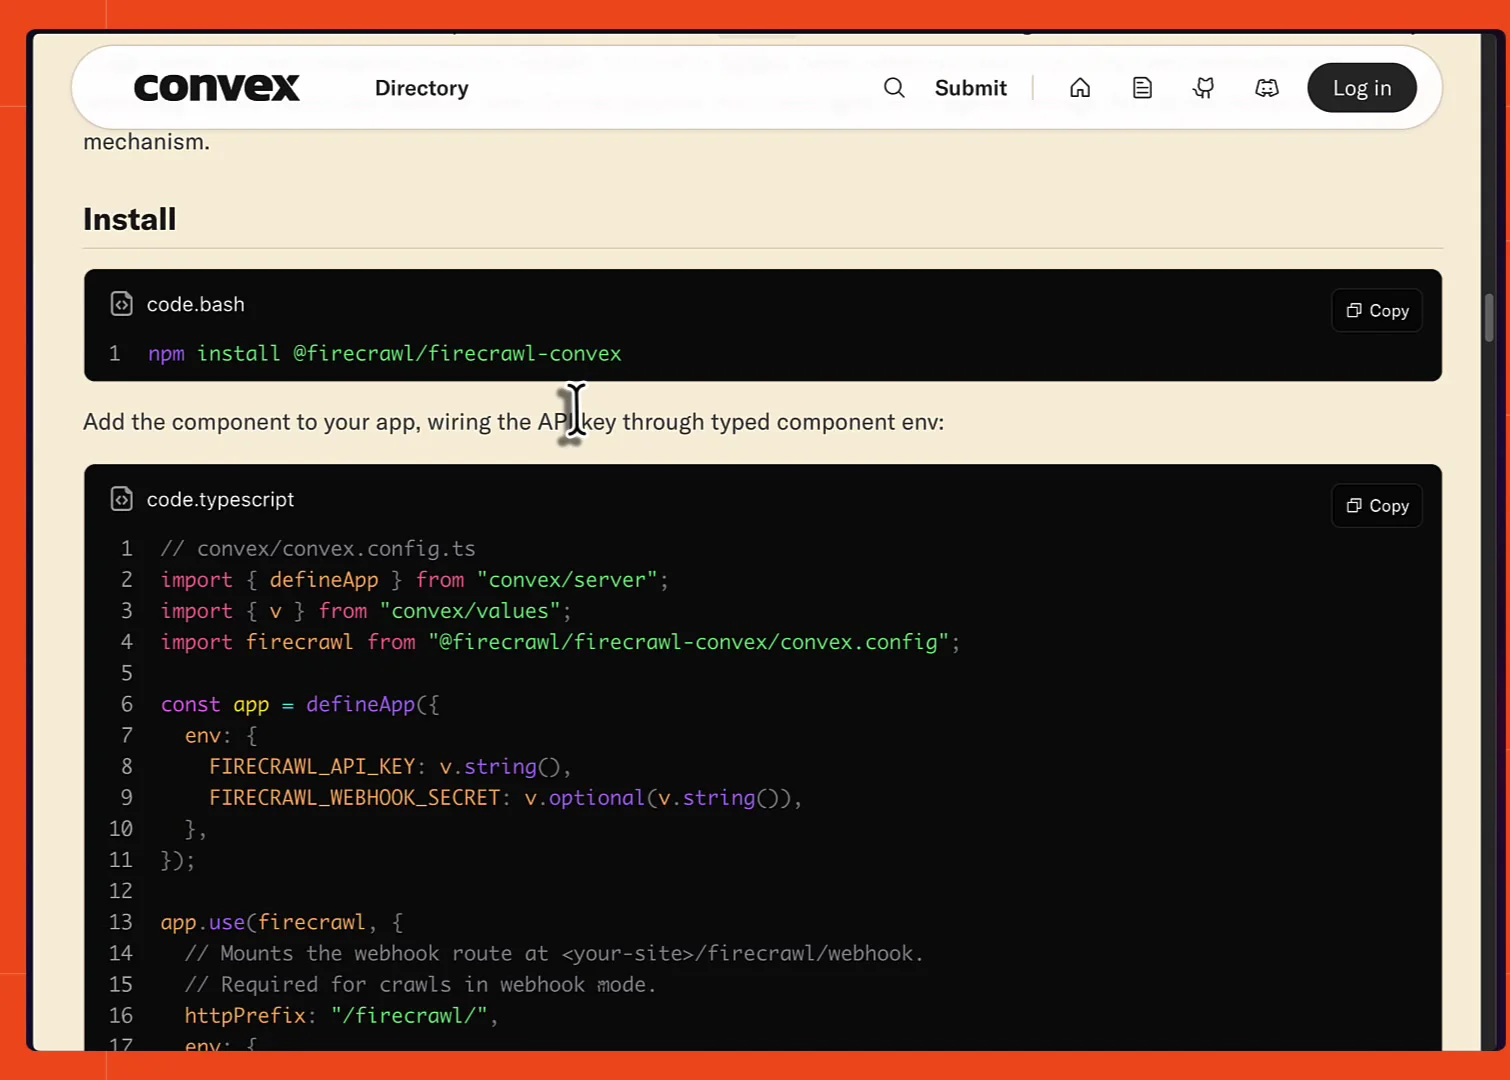Click the code.bash filename label
Viewport: 1510px width, 1080px height.
tap(196, 304)
